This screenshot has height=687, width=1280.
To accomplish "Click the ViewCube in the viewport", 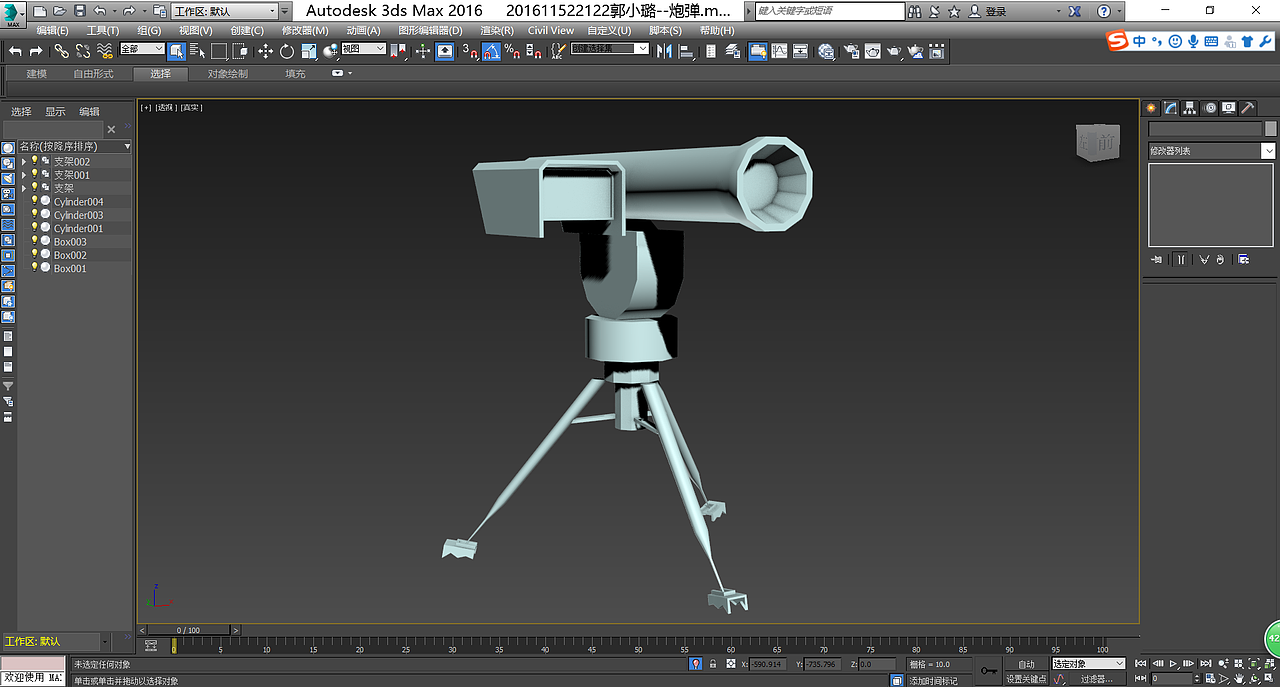I will point(1098,142).
